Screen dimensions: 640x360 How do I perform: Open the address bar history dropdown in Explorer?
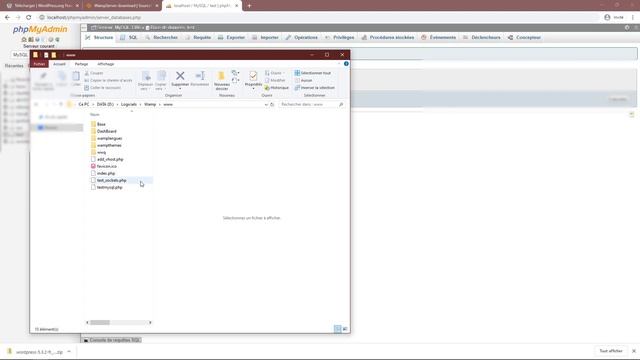click(266, 104)
